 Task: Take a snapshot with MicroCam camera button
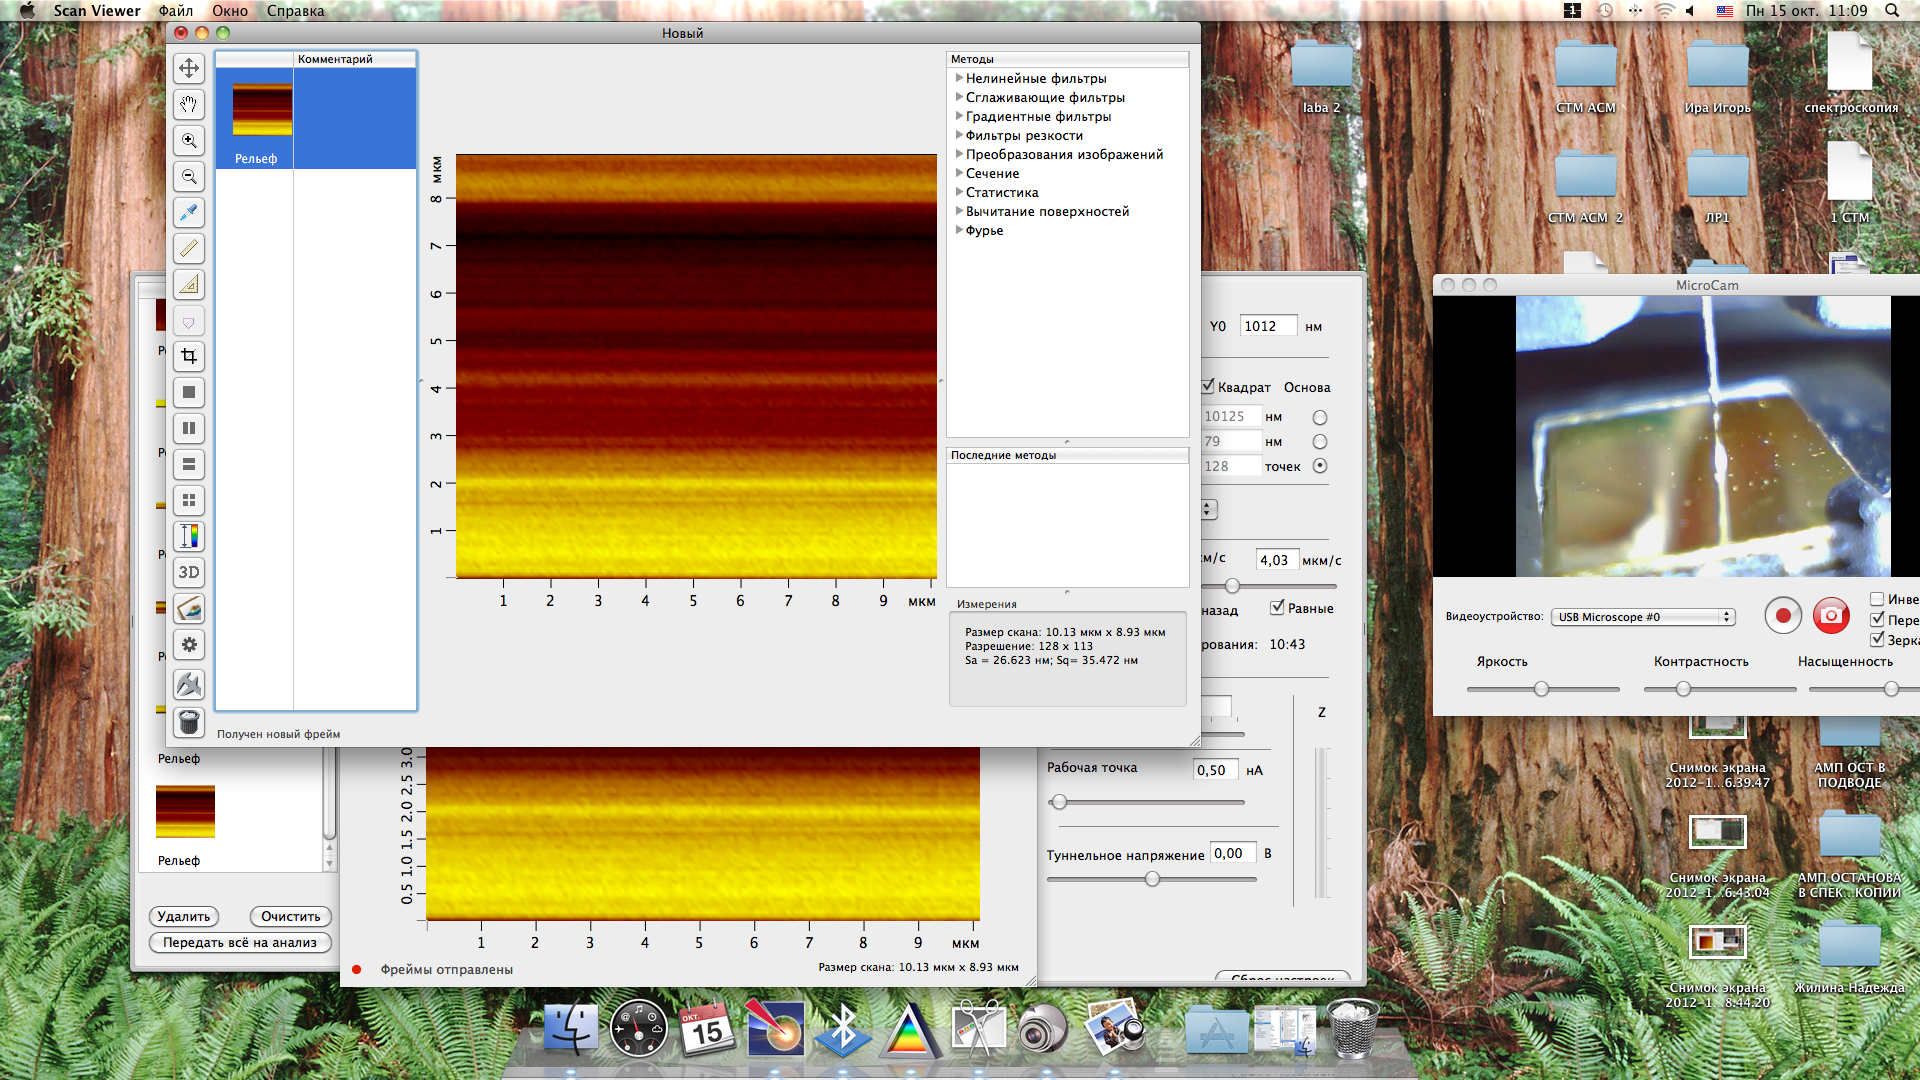1831,616
